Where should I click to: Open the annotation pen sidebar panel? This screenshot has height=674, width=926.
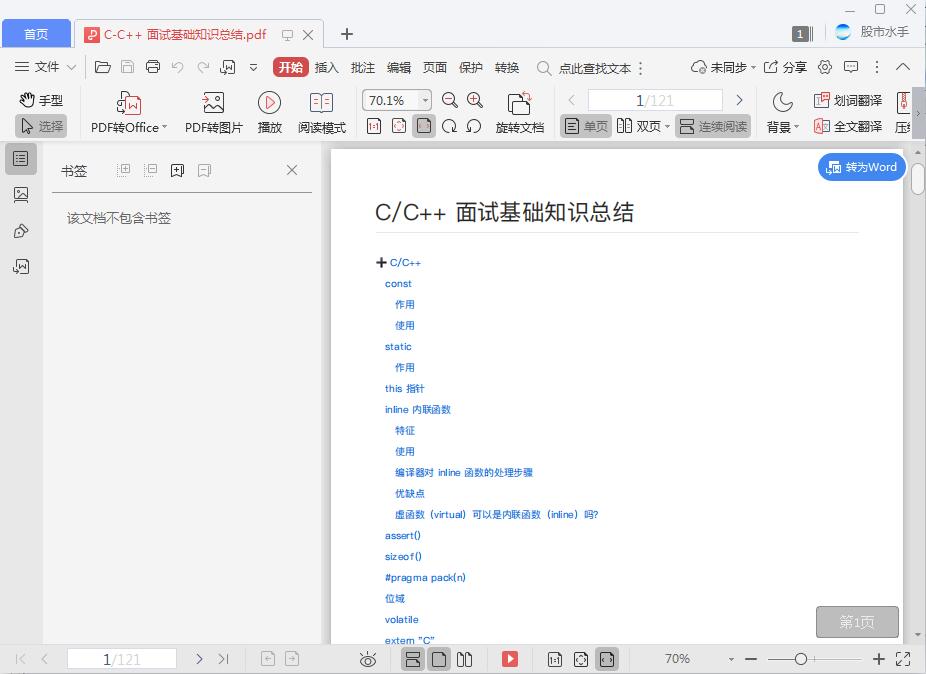[22, 230]
